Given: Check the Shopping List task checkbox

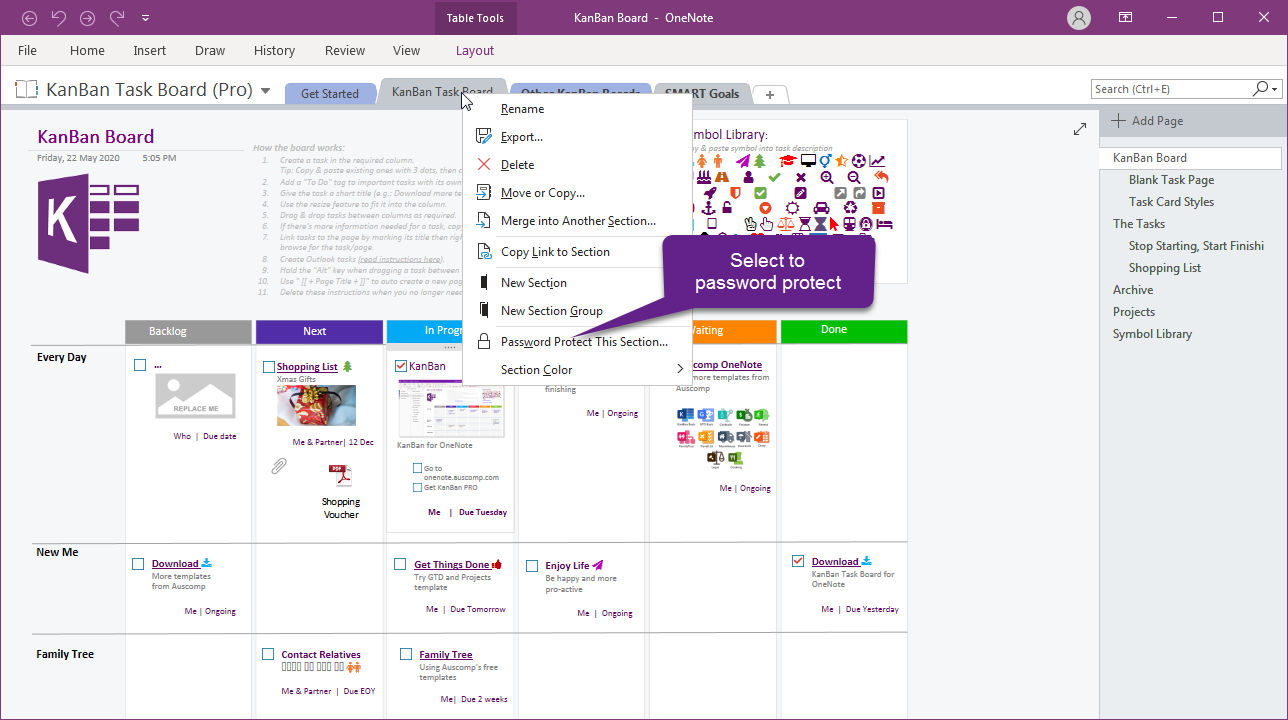Looking at the screenshot, I should pos(269,367).
